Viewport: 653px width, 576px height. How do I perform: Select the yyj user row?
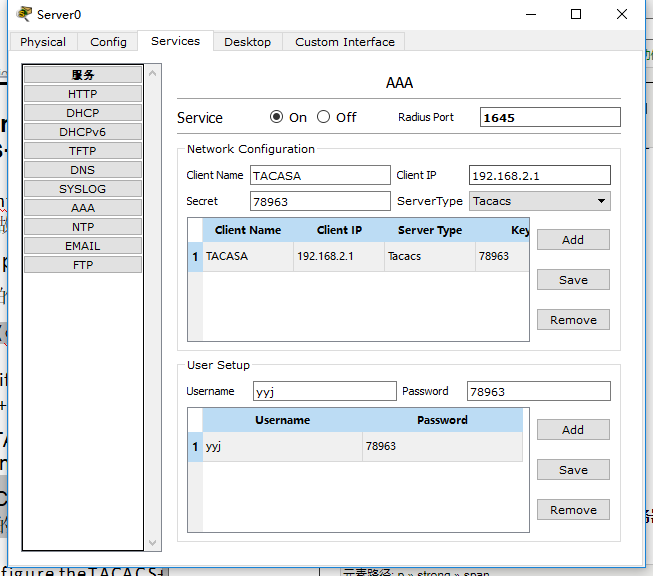point(282,446)
